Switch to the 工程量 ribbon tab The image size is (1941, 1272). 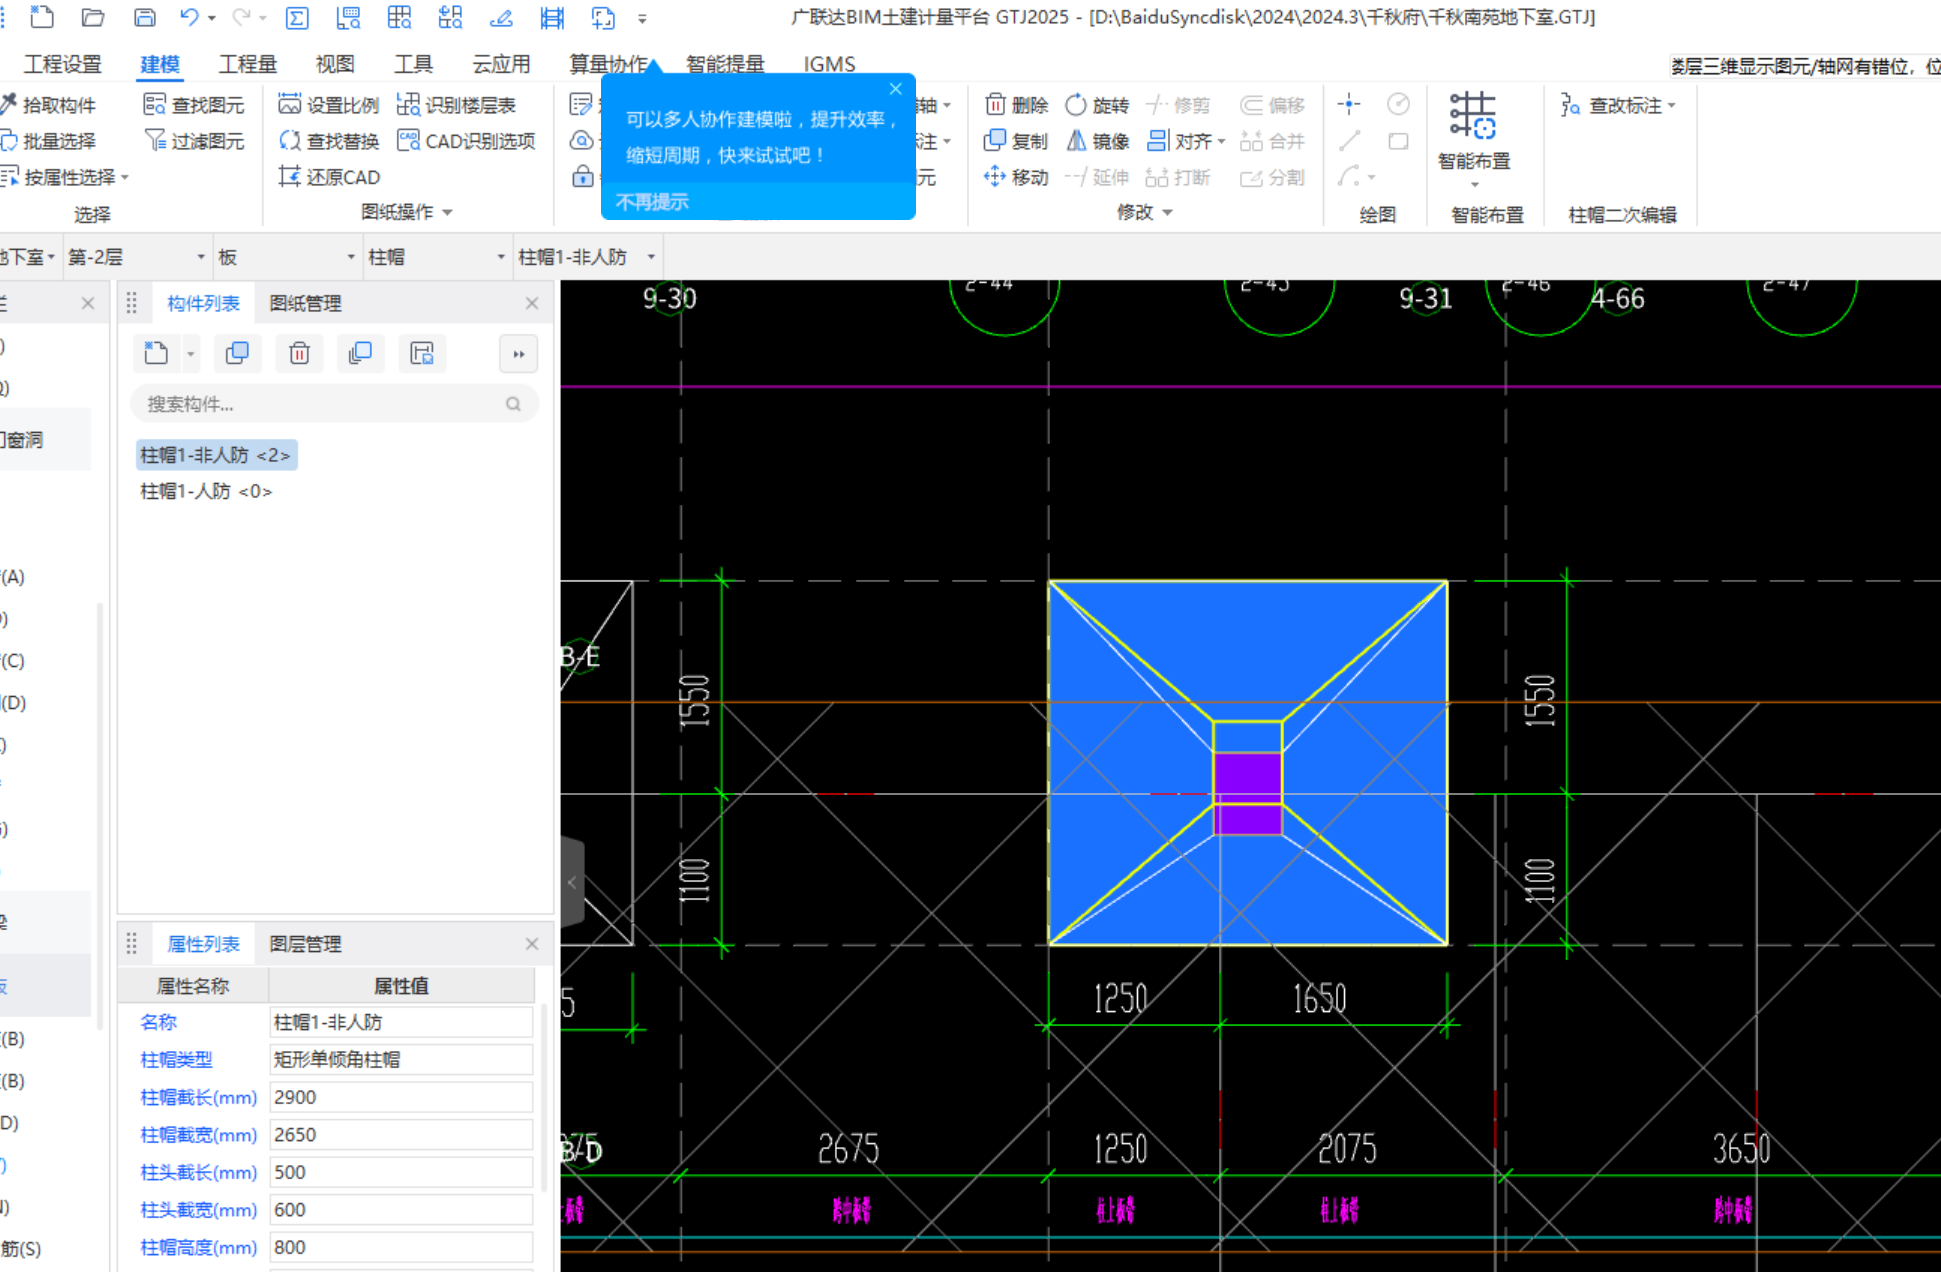248,64
